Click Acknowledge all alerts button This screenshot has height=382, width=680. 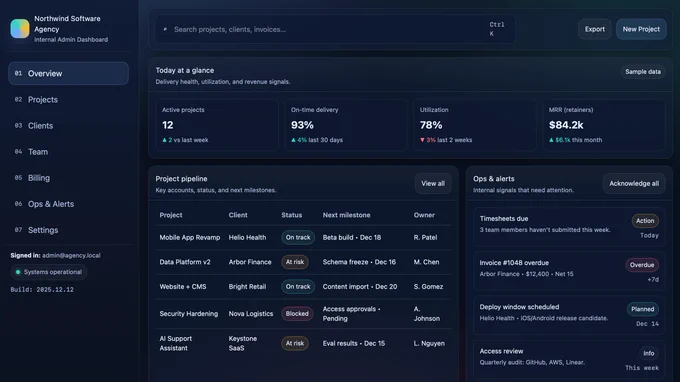pos(634,183)
